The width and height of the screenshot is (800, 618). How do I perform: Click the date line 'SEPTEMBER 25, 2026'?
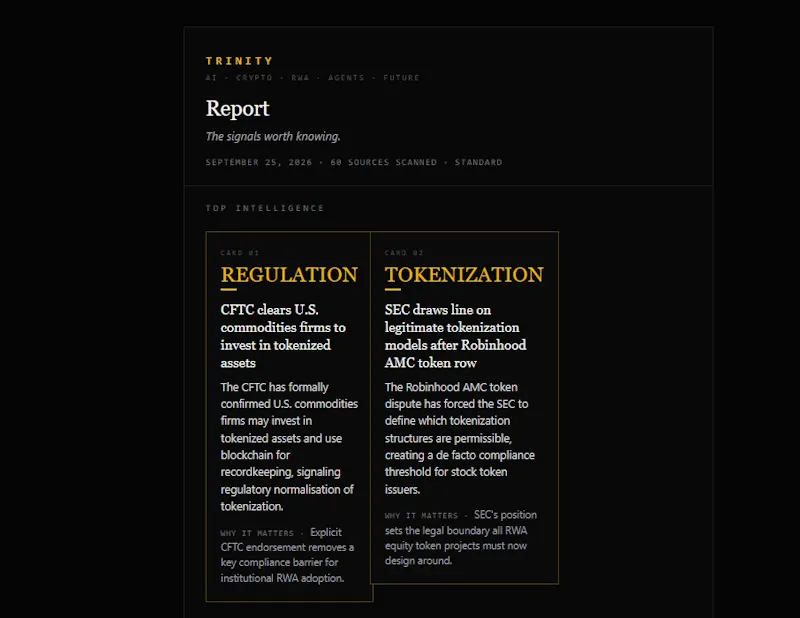pyautogui.click(x=259, y=162)
